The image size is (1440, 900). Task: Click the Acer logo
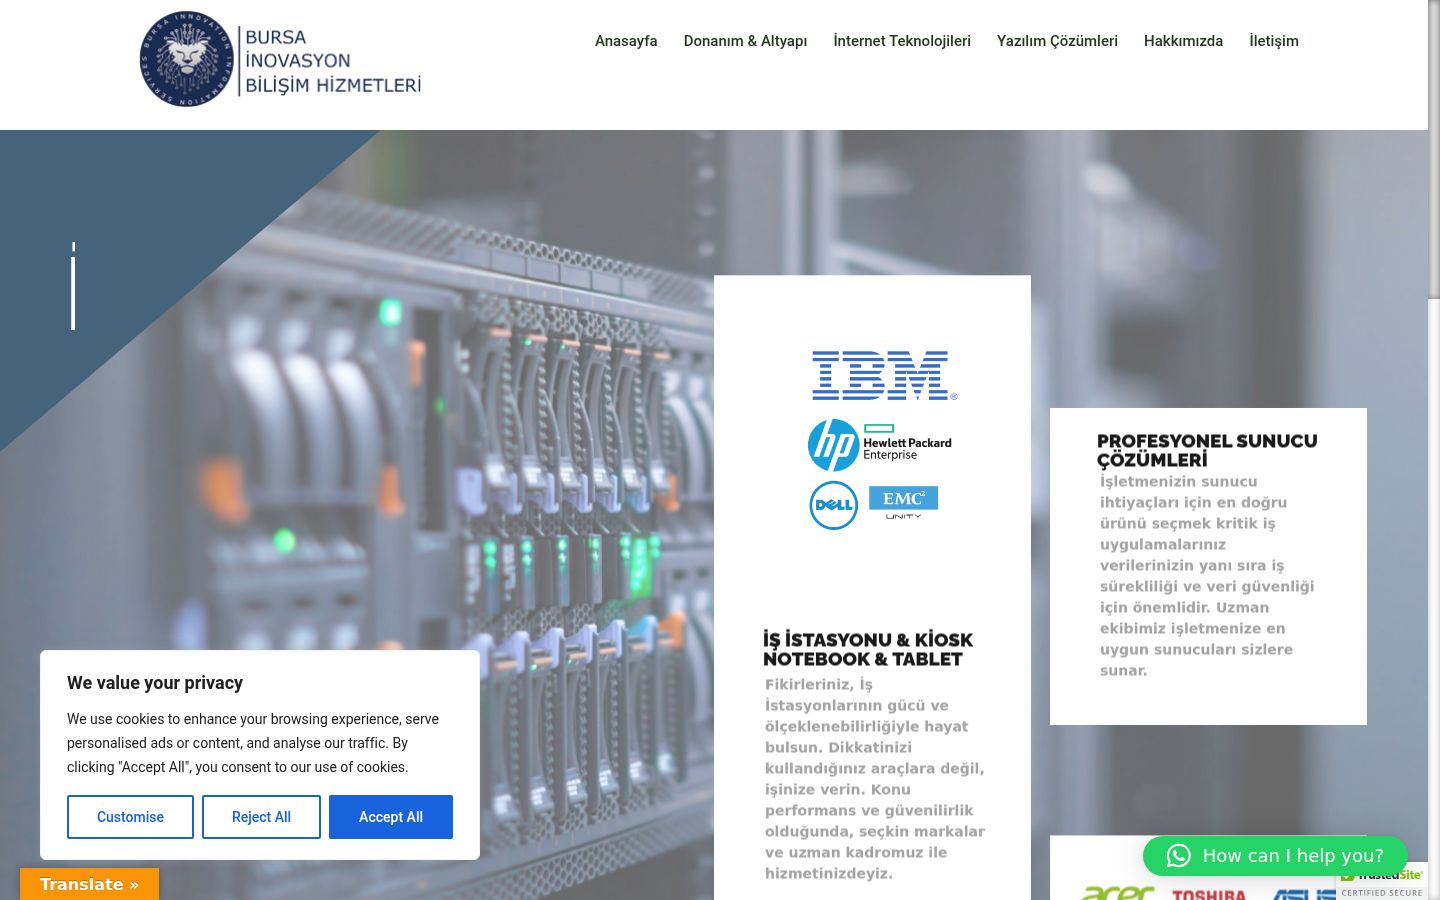(x=1118, y=892)
